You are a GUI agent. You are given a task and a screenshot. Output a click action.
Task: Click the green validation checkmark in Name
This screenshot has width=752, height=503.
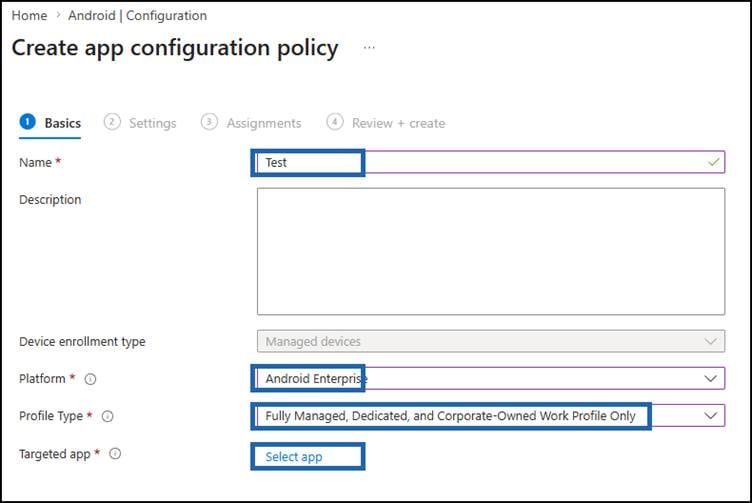(x=713, y=162)
